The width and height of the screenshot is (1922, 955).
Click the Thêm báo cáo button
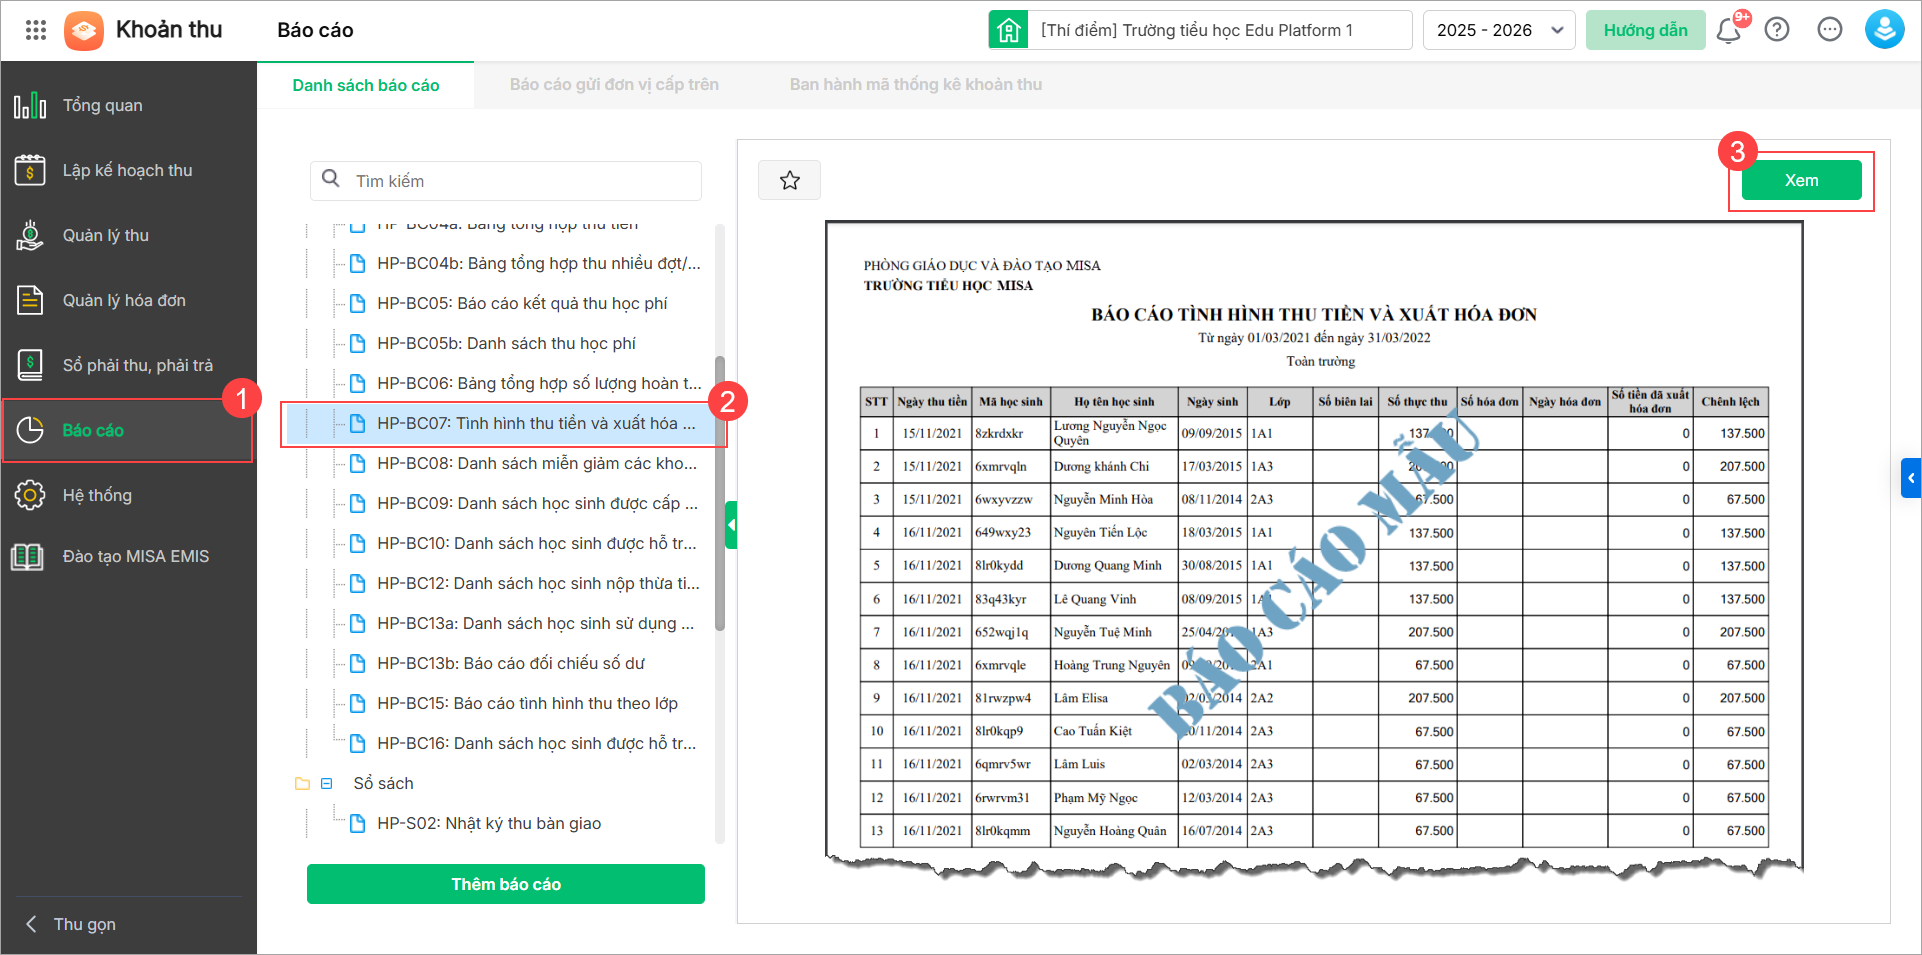point(506,884)
